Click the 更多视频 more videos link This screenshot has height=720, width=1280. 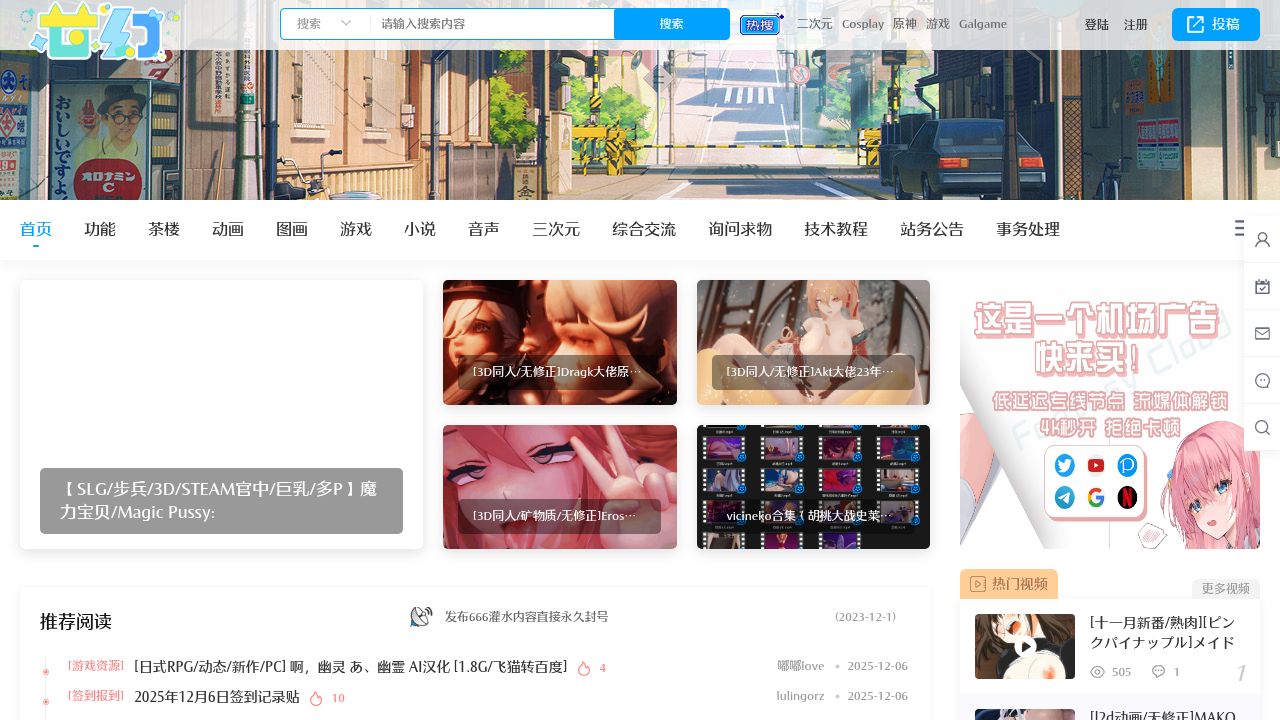pyautogui.click(x=1225, y=588)
